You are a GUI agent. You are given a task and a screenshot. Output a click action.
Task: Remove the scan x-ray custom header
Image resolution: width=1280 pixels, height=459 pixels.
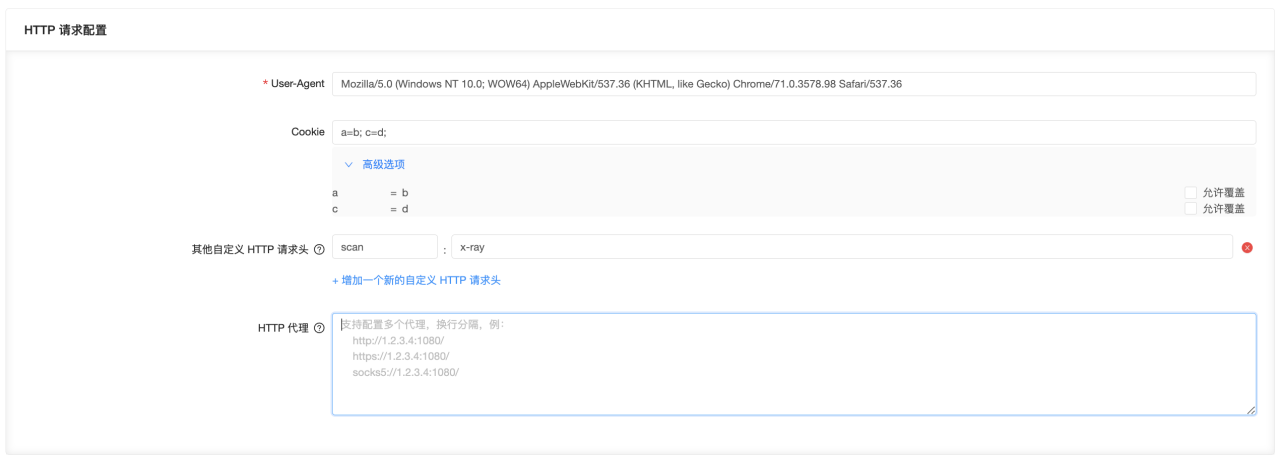coord(1247,247)
